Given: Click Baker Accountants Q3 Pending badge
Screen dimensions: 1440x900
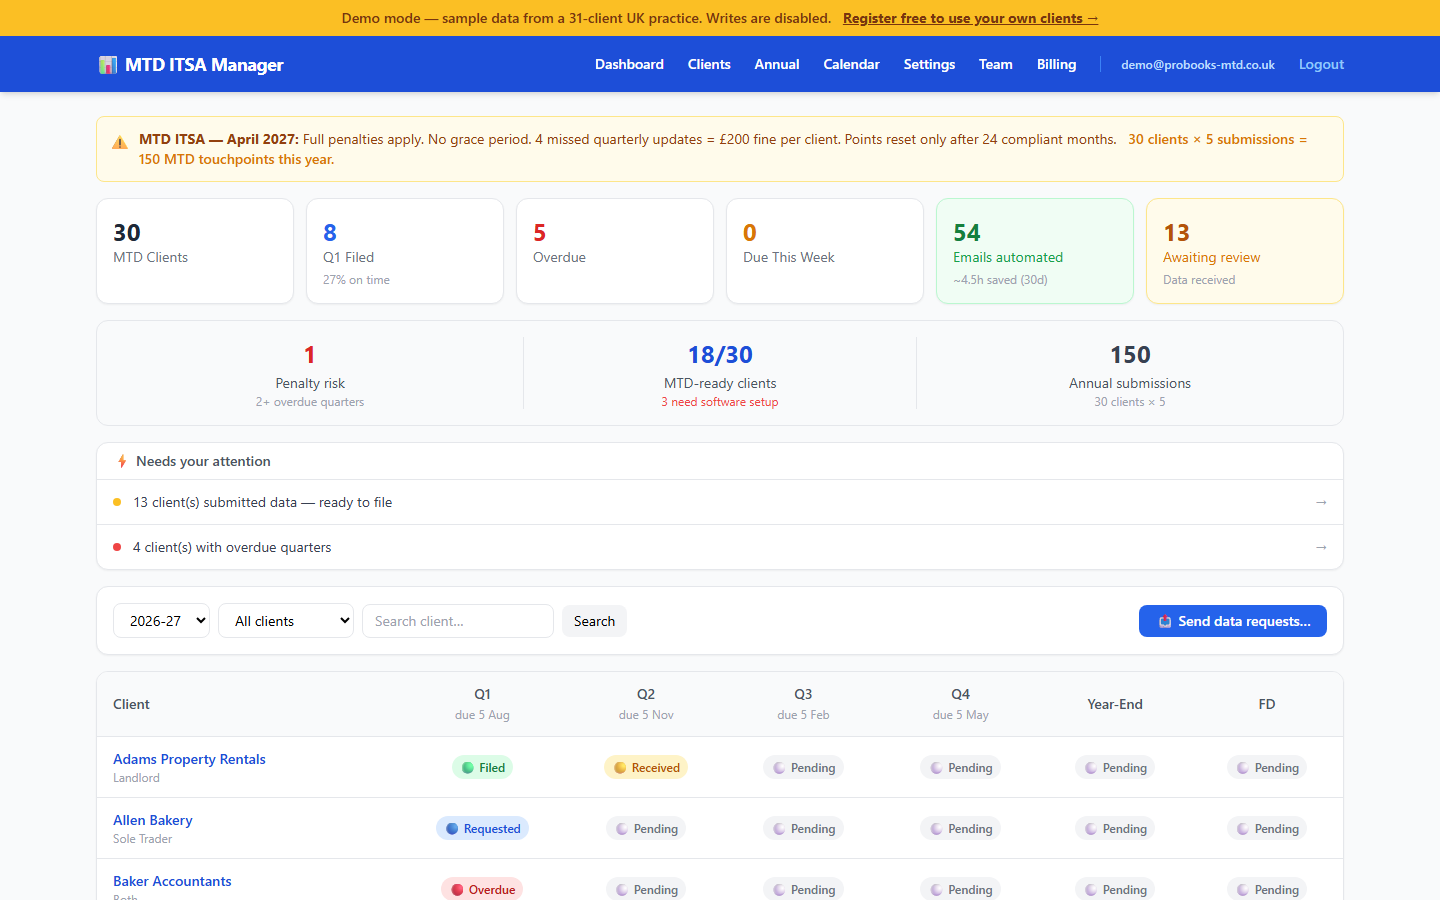Looking at the screenshot, I should pyautogui.click(x=803, y=890).
